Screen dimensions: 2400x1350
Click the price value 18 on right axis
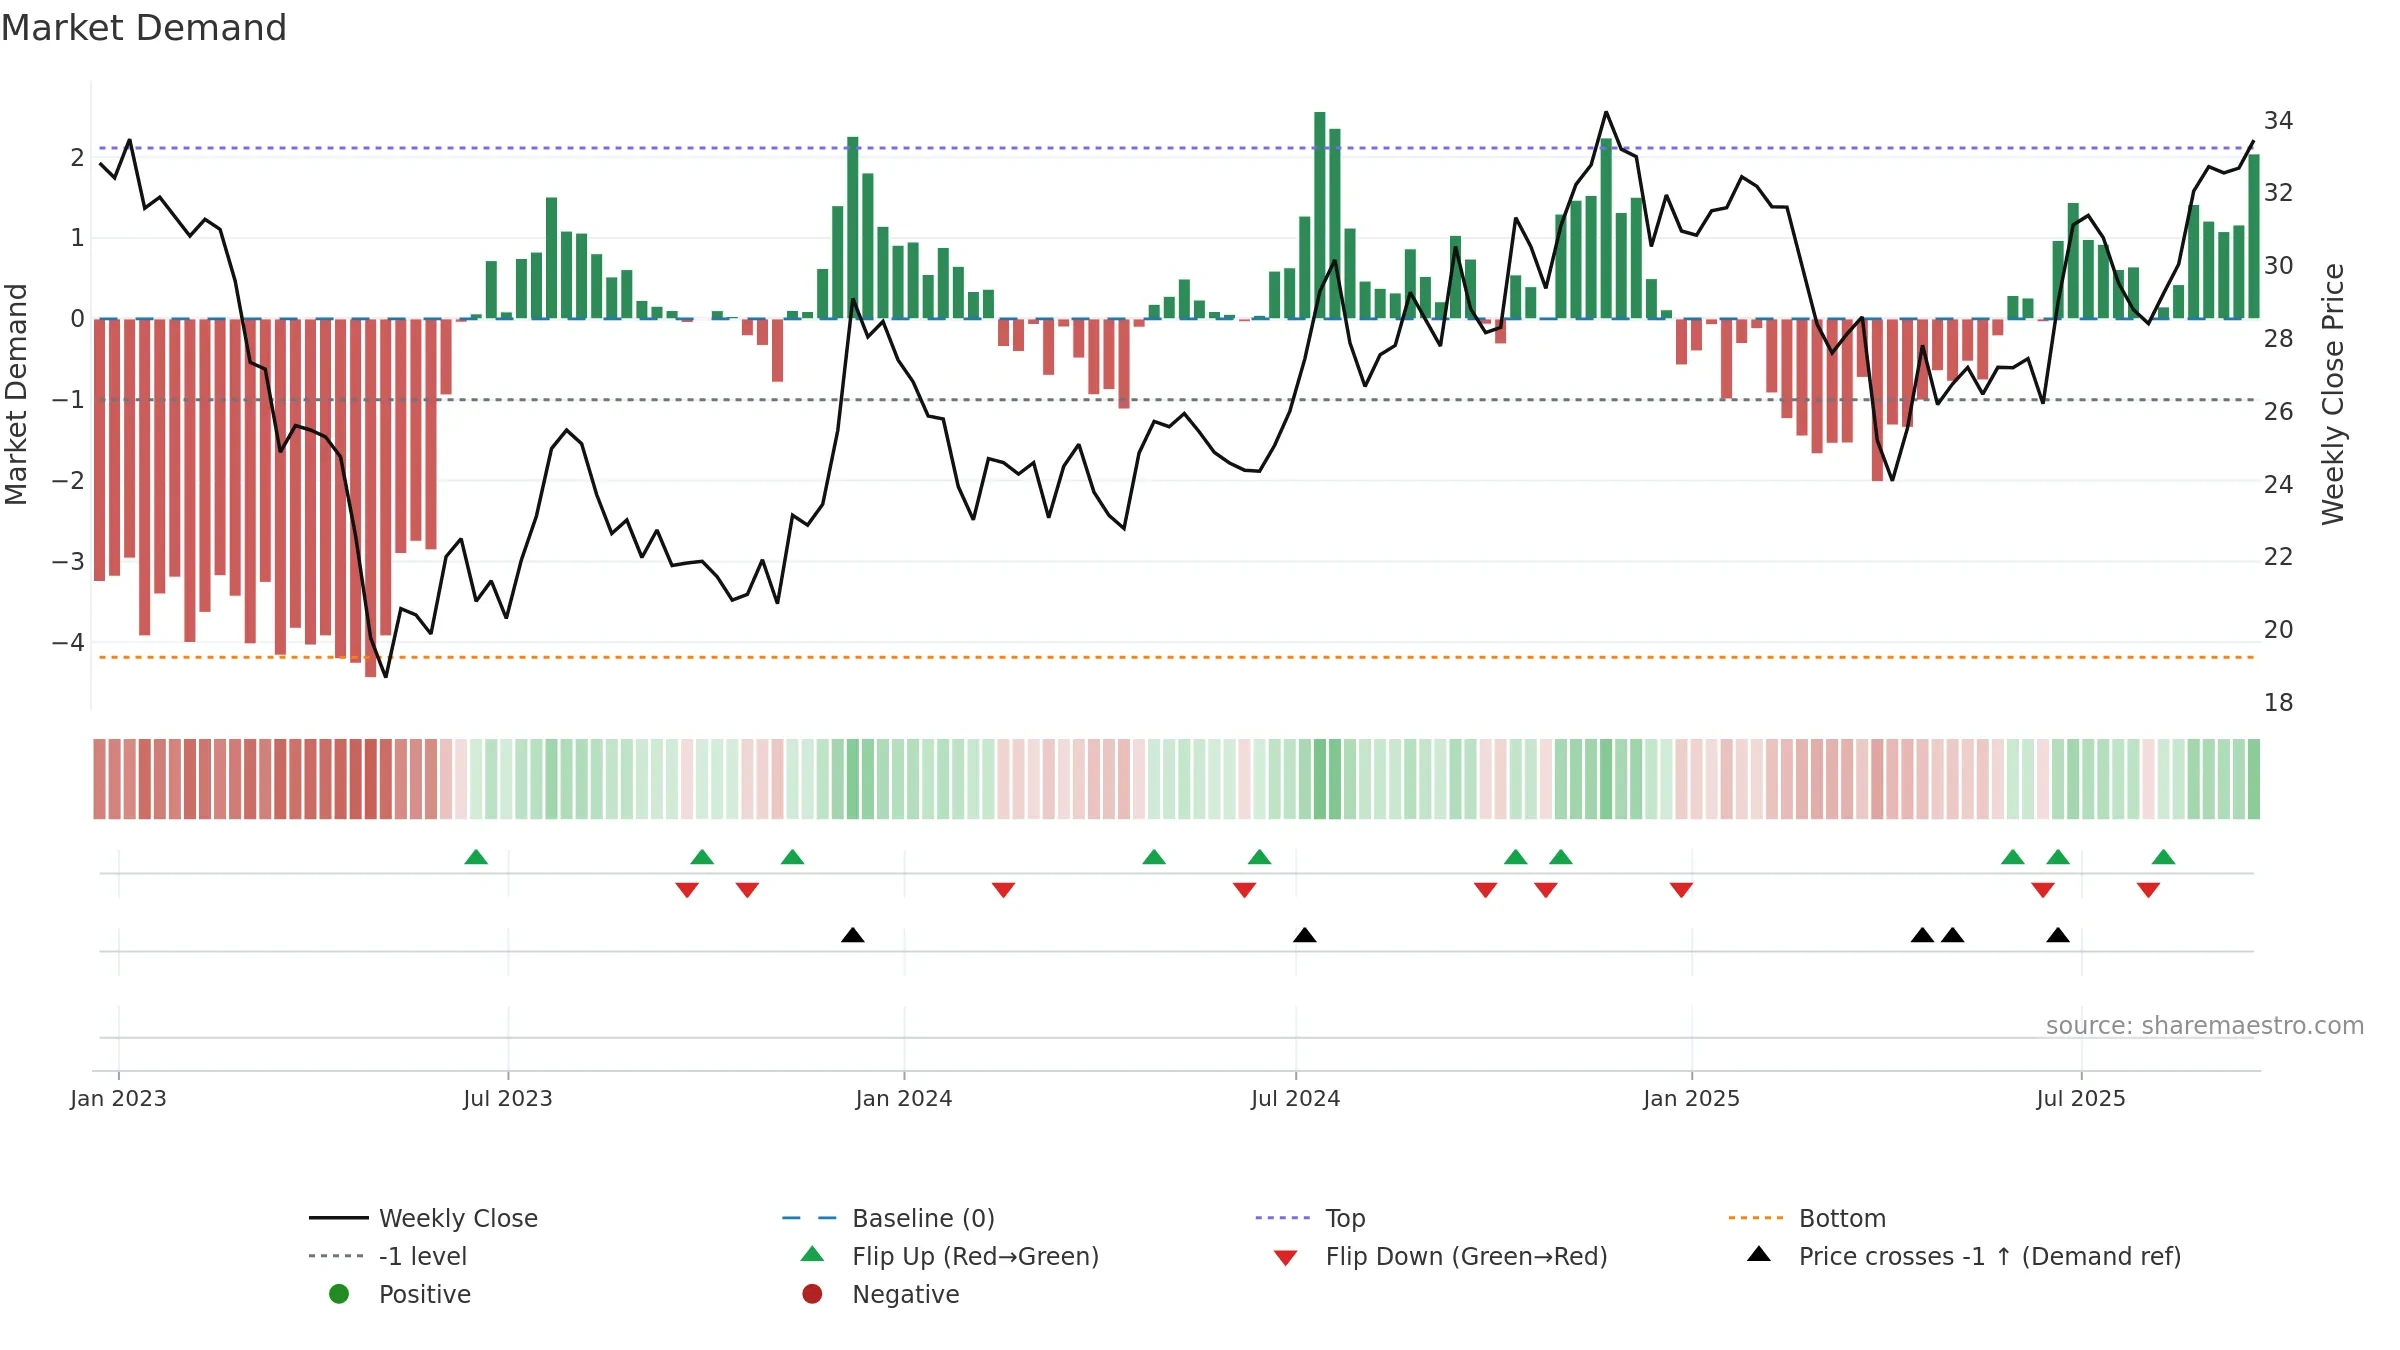2279,703
